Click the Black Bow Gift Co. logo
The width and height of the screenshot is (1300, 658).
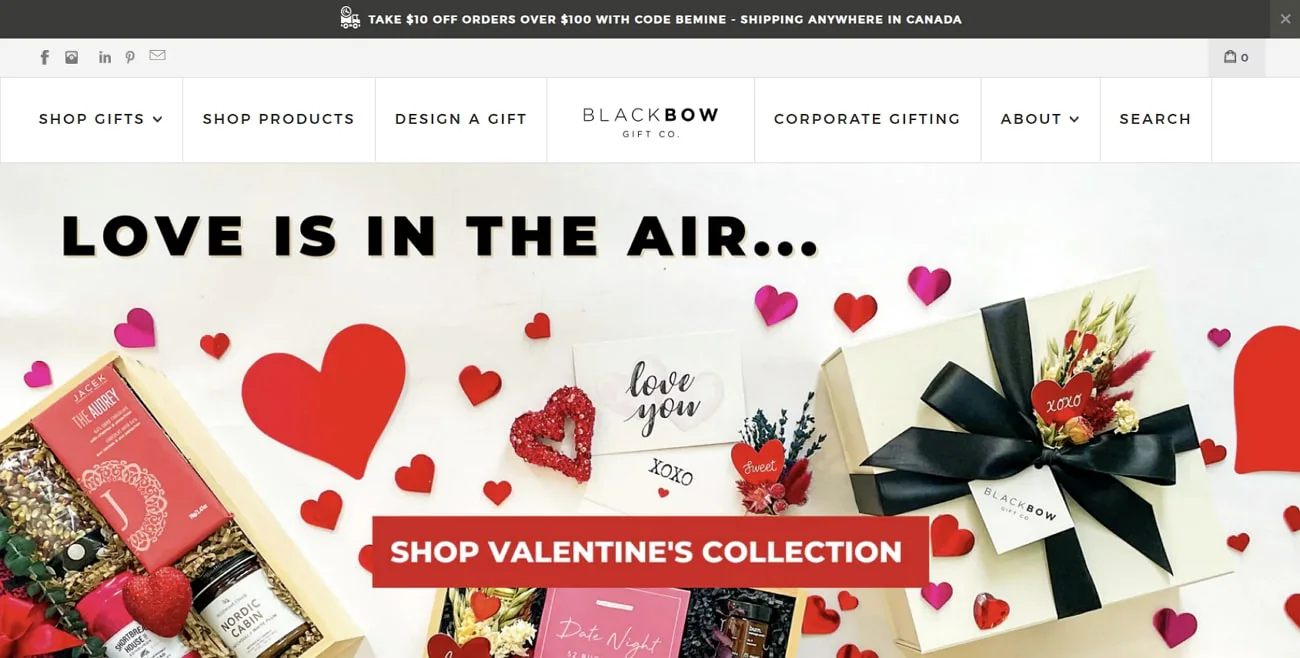[x=651, y=121]
